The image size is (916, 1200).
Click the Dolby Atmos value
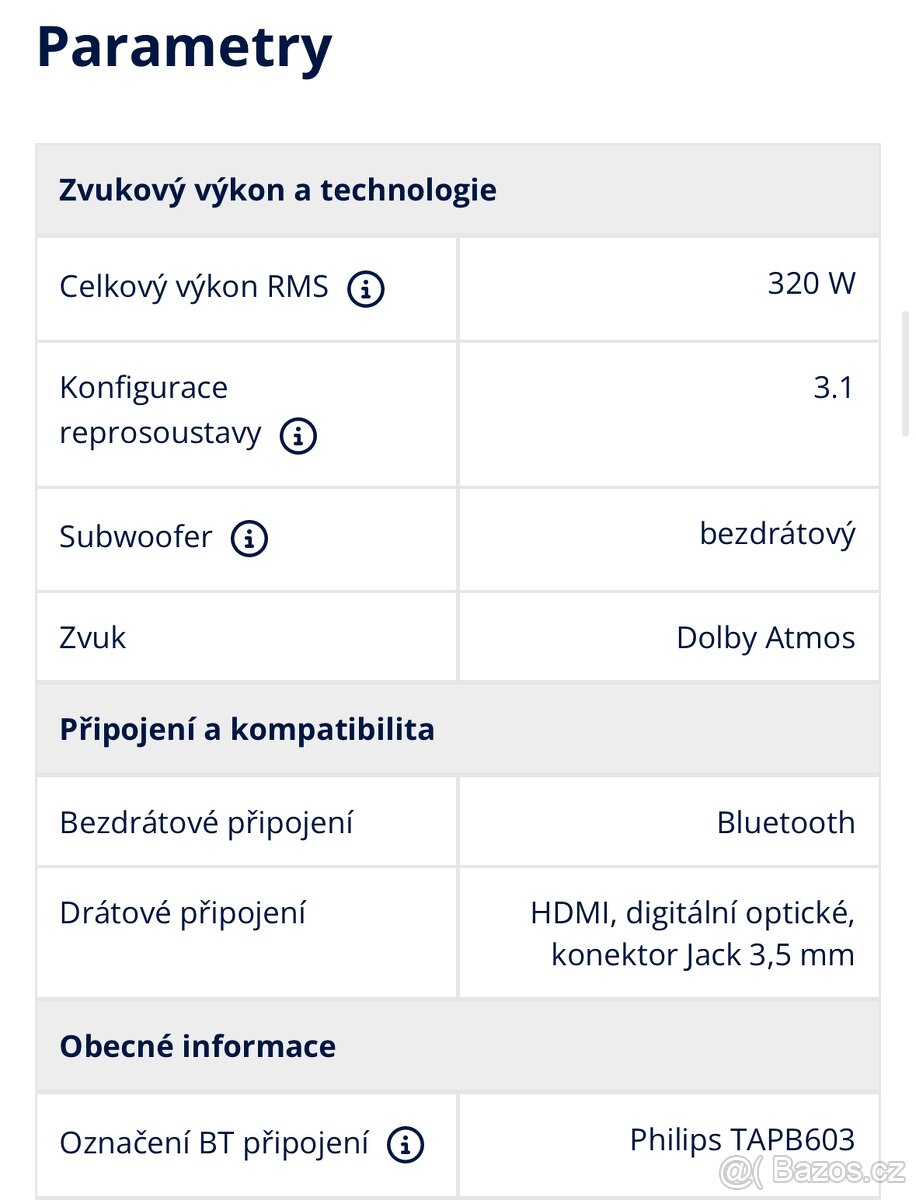(766, 637)
